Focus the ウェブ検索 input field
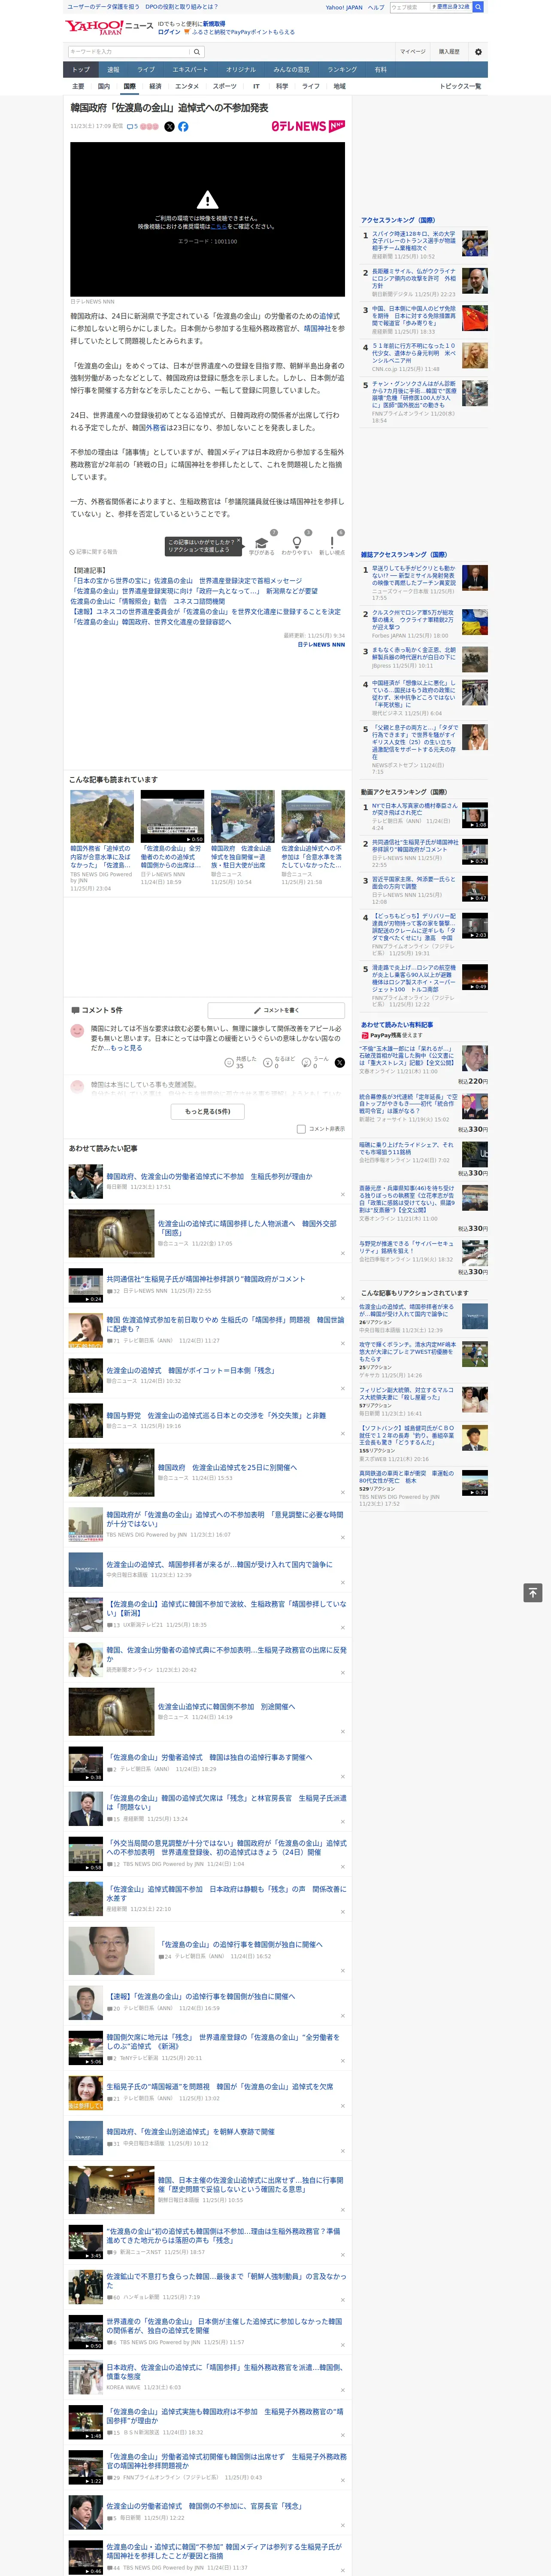This screenshot has width=551, height=2576. pos(410,7)
